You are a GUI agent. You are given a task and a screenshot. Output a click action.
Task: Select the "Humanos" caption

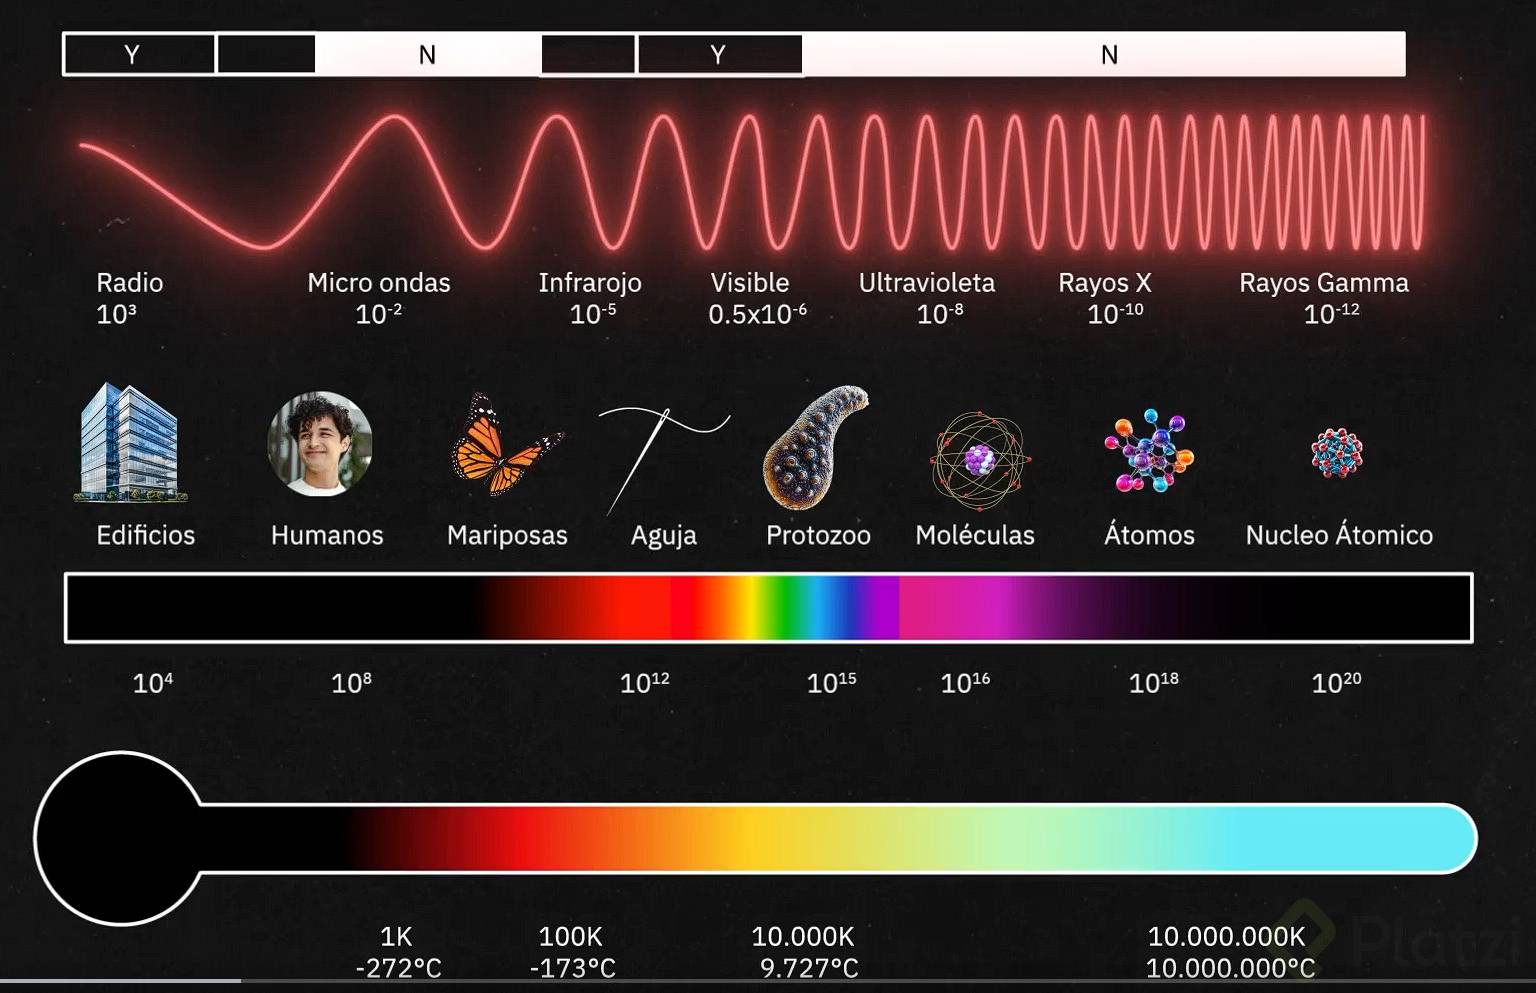click(327, 535)
